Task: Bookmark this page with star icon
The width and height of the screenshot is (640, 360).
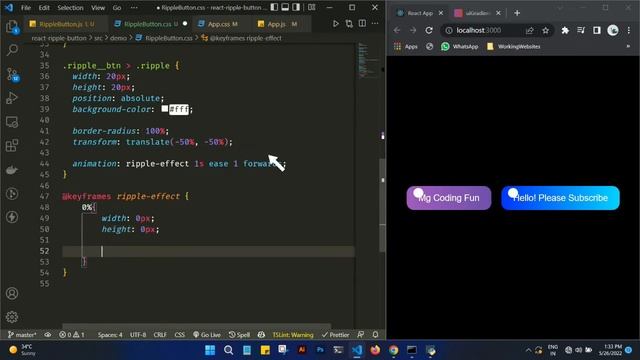Action: pyautogui.click(x=545, y=30)
